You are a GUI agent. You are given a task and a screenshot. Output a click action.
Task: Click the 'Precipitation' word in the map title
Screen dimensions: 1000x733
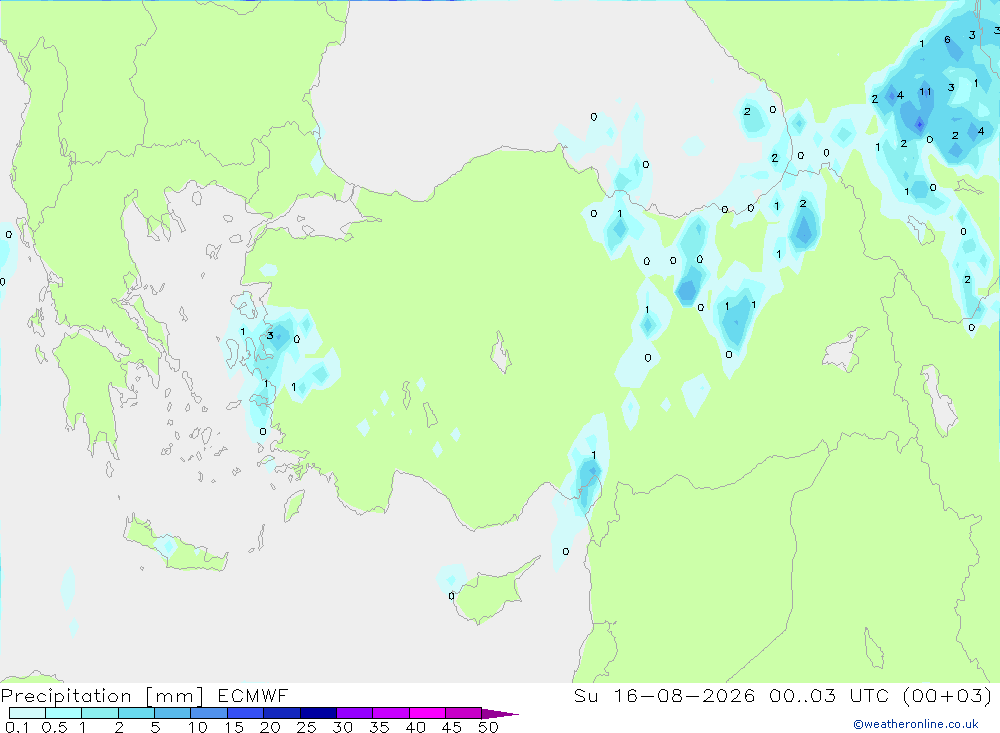[x=66, y=696]
